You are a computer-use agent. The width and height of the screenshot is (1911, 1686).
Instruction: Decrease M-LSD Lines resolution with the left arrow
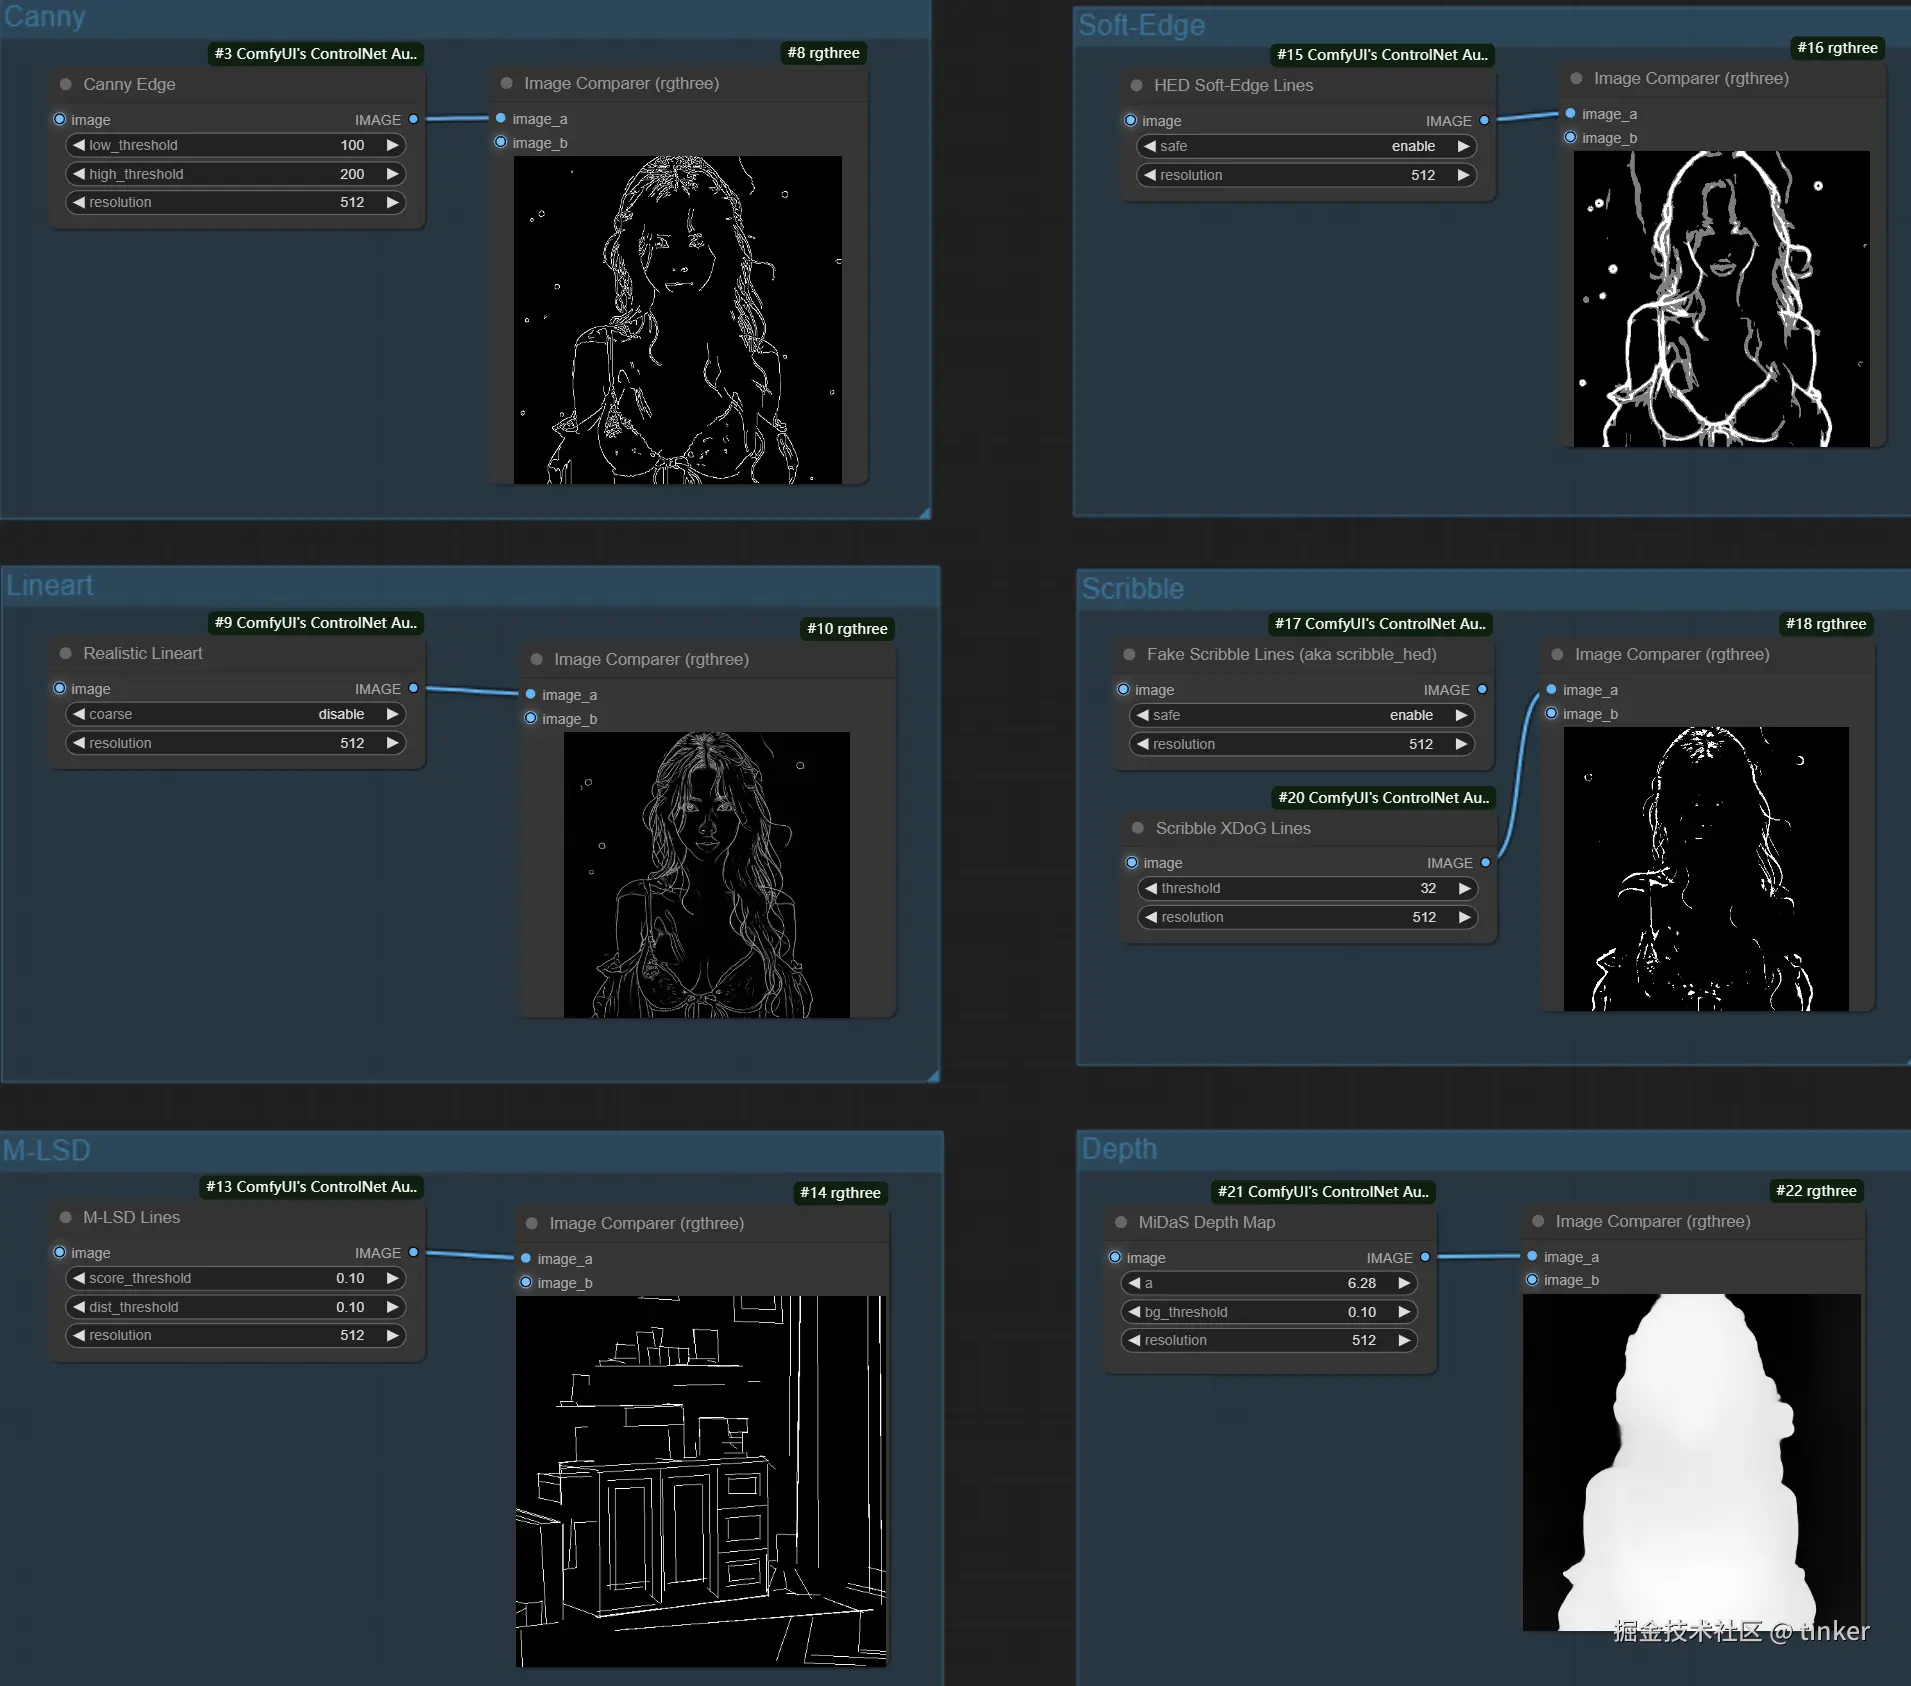click(x=79, y=1336)
